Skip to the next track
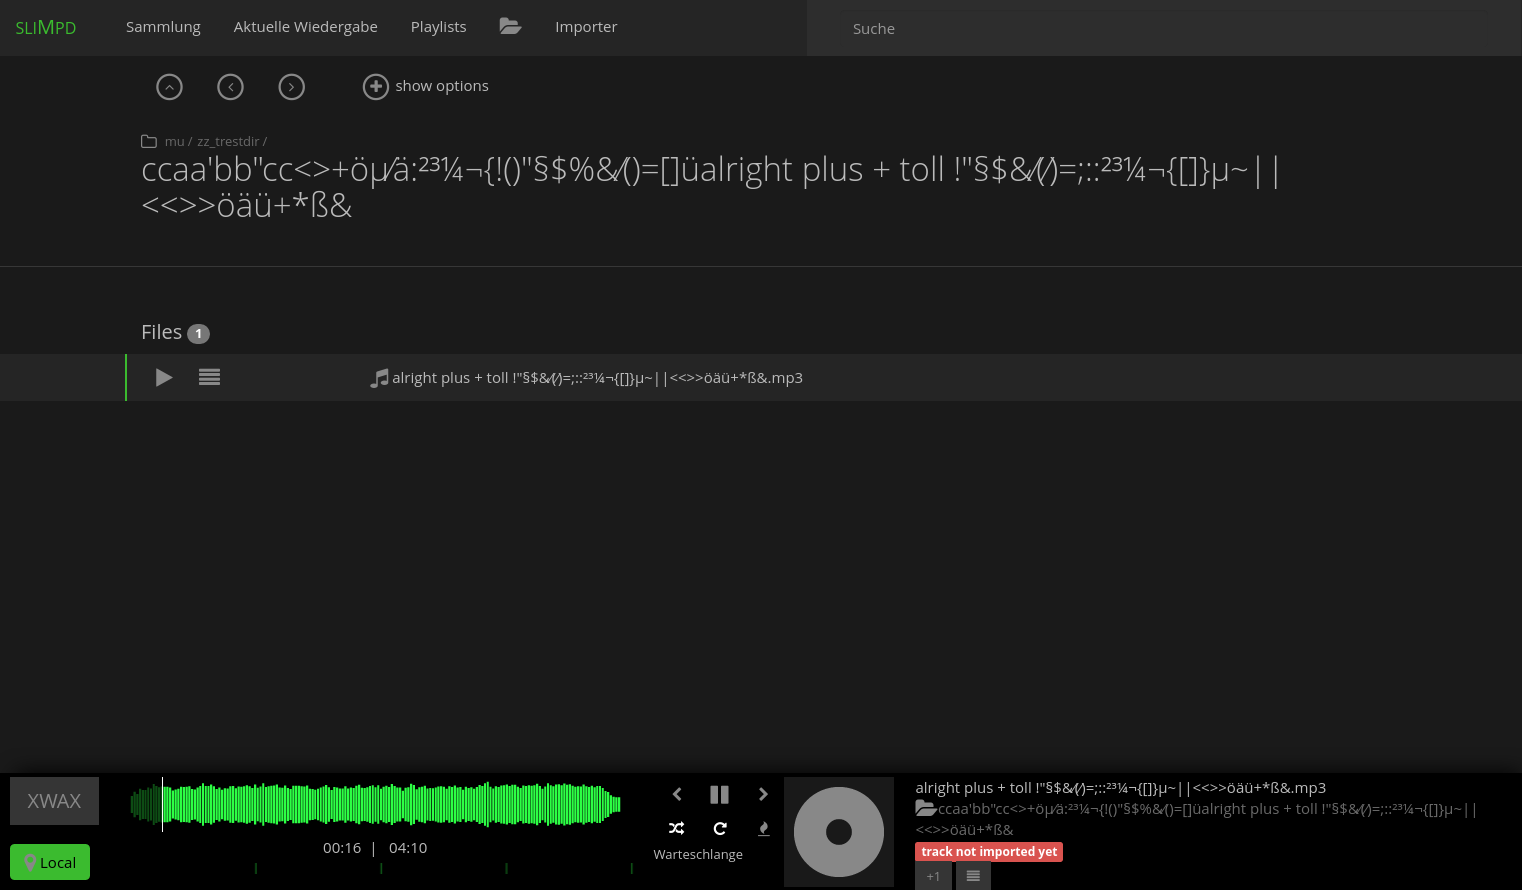The width and height of the screenshot is (1522, 890). pyautogui.click(x=763, y=795)
